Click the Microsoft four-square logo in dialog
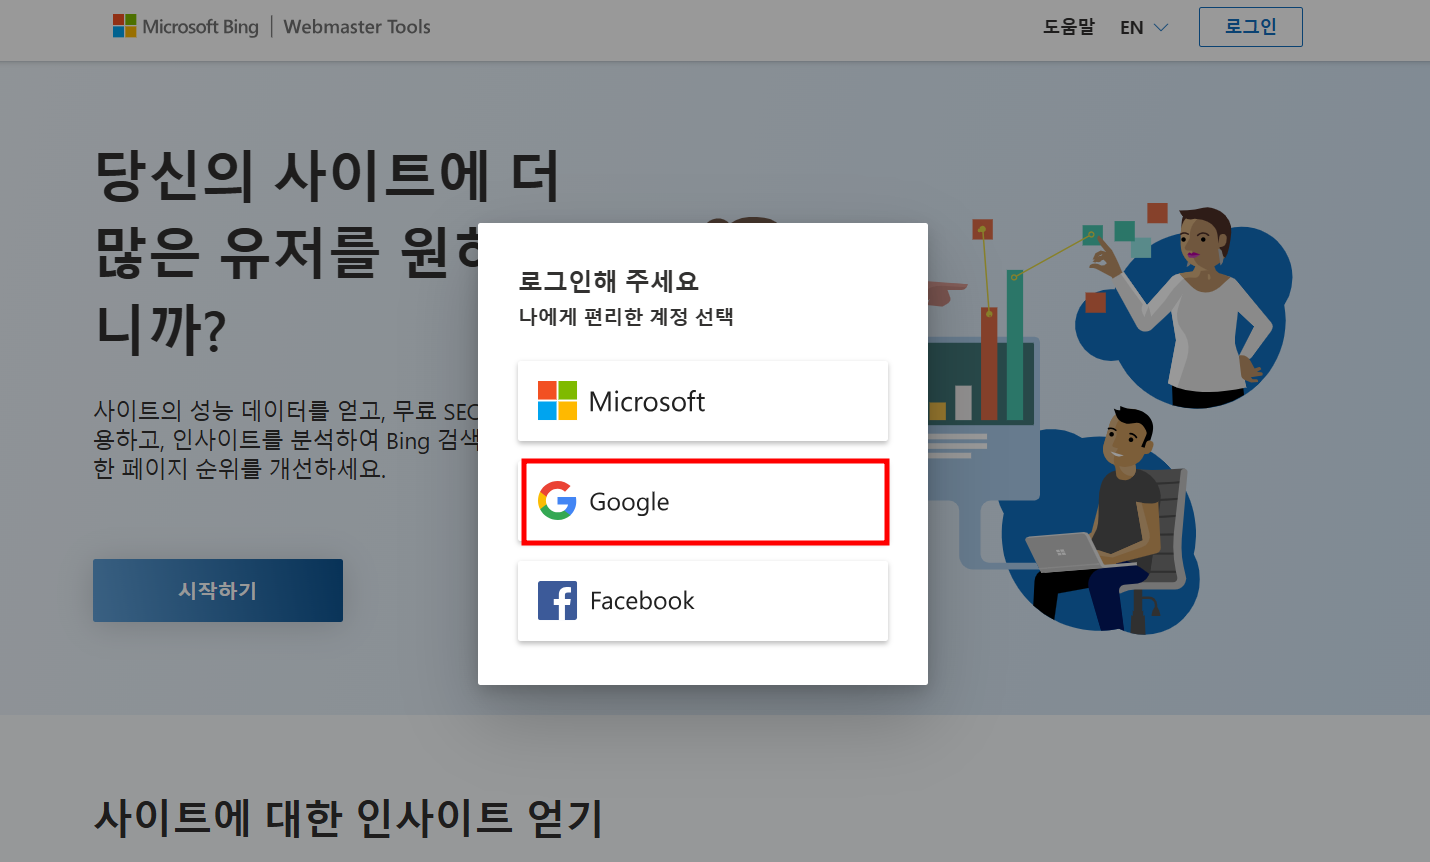This screenshot has width=1430, height=862. [557, 400]
